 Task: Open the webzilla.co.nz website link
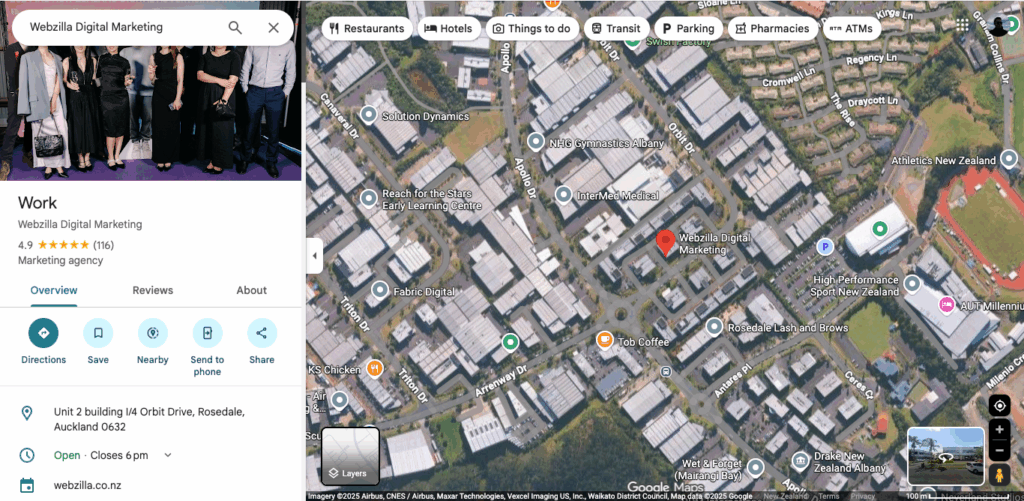[88, 485]
